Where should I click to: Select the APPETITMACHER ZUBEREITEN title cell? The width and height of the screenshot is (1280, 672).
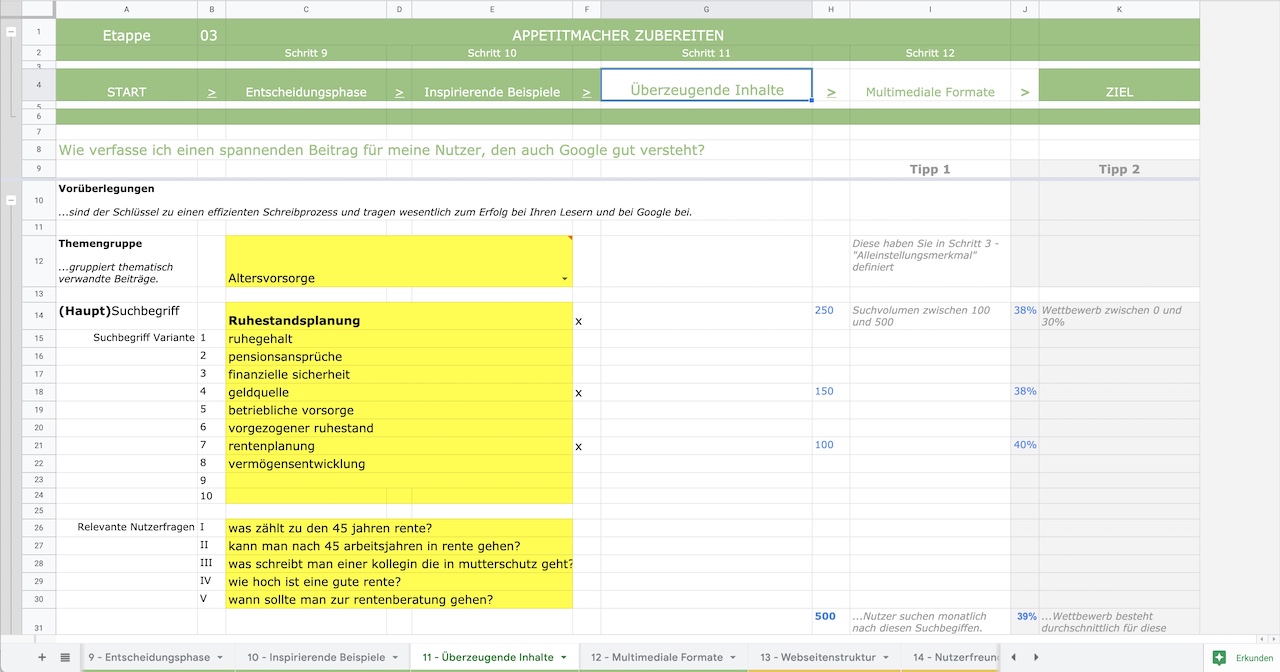(618, 35)
